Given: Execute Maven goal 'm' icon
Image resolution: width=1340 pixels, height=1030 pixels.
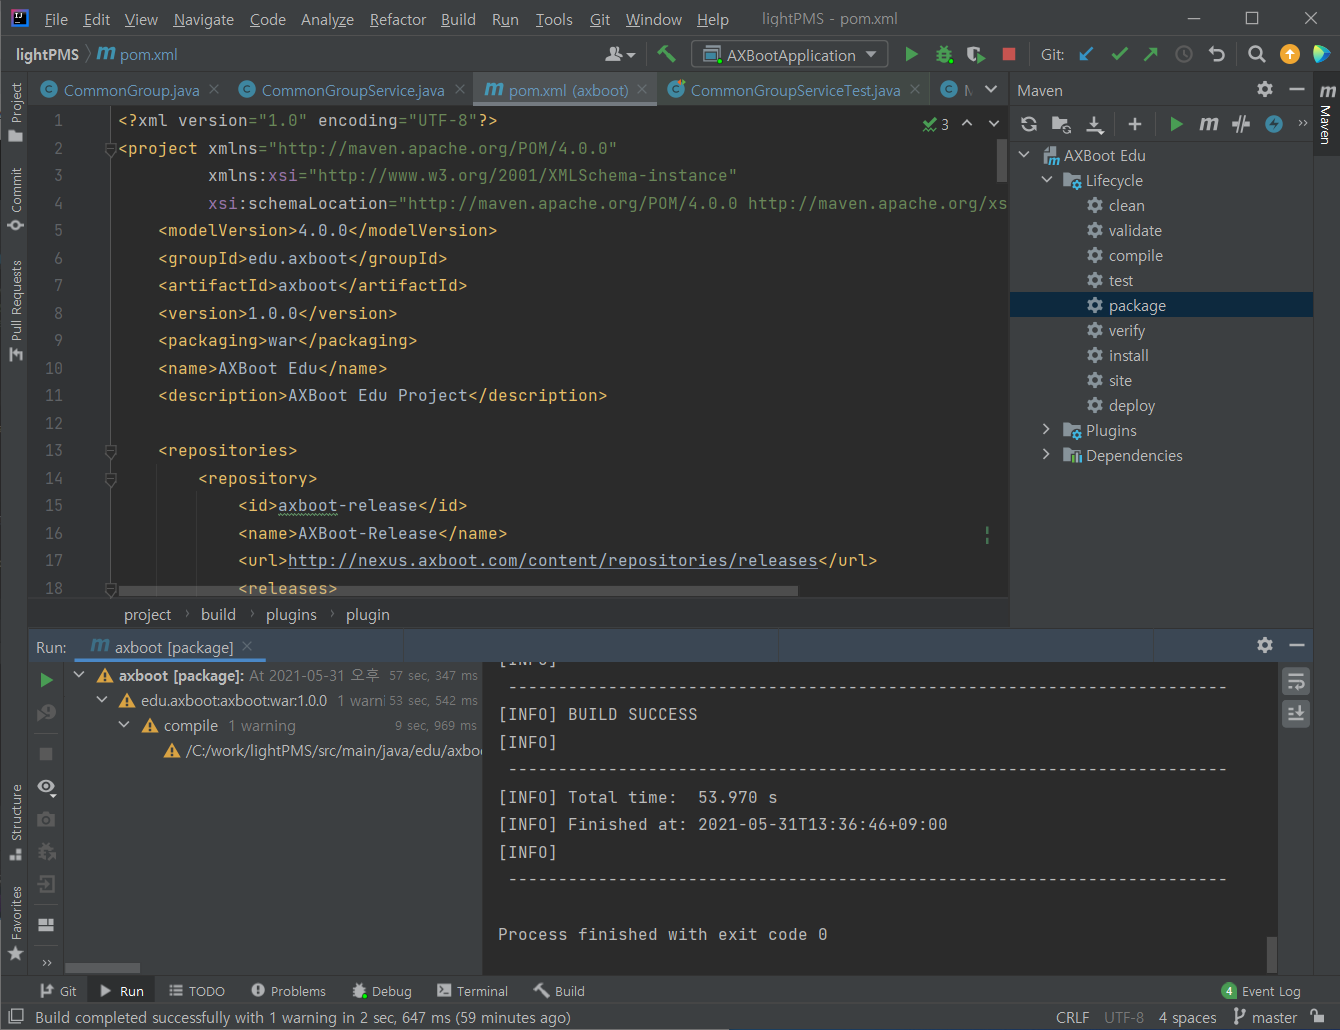Looking at the screenshot, I should pos(1209,124).
